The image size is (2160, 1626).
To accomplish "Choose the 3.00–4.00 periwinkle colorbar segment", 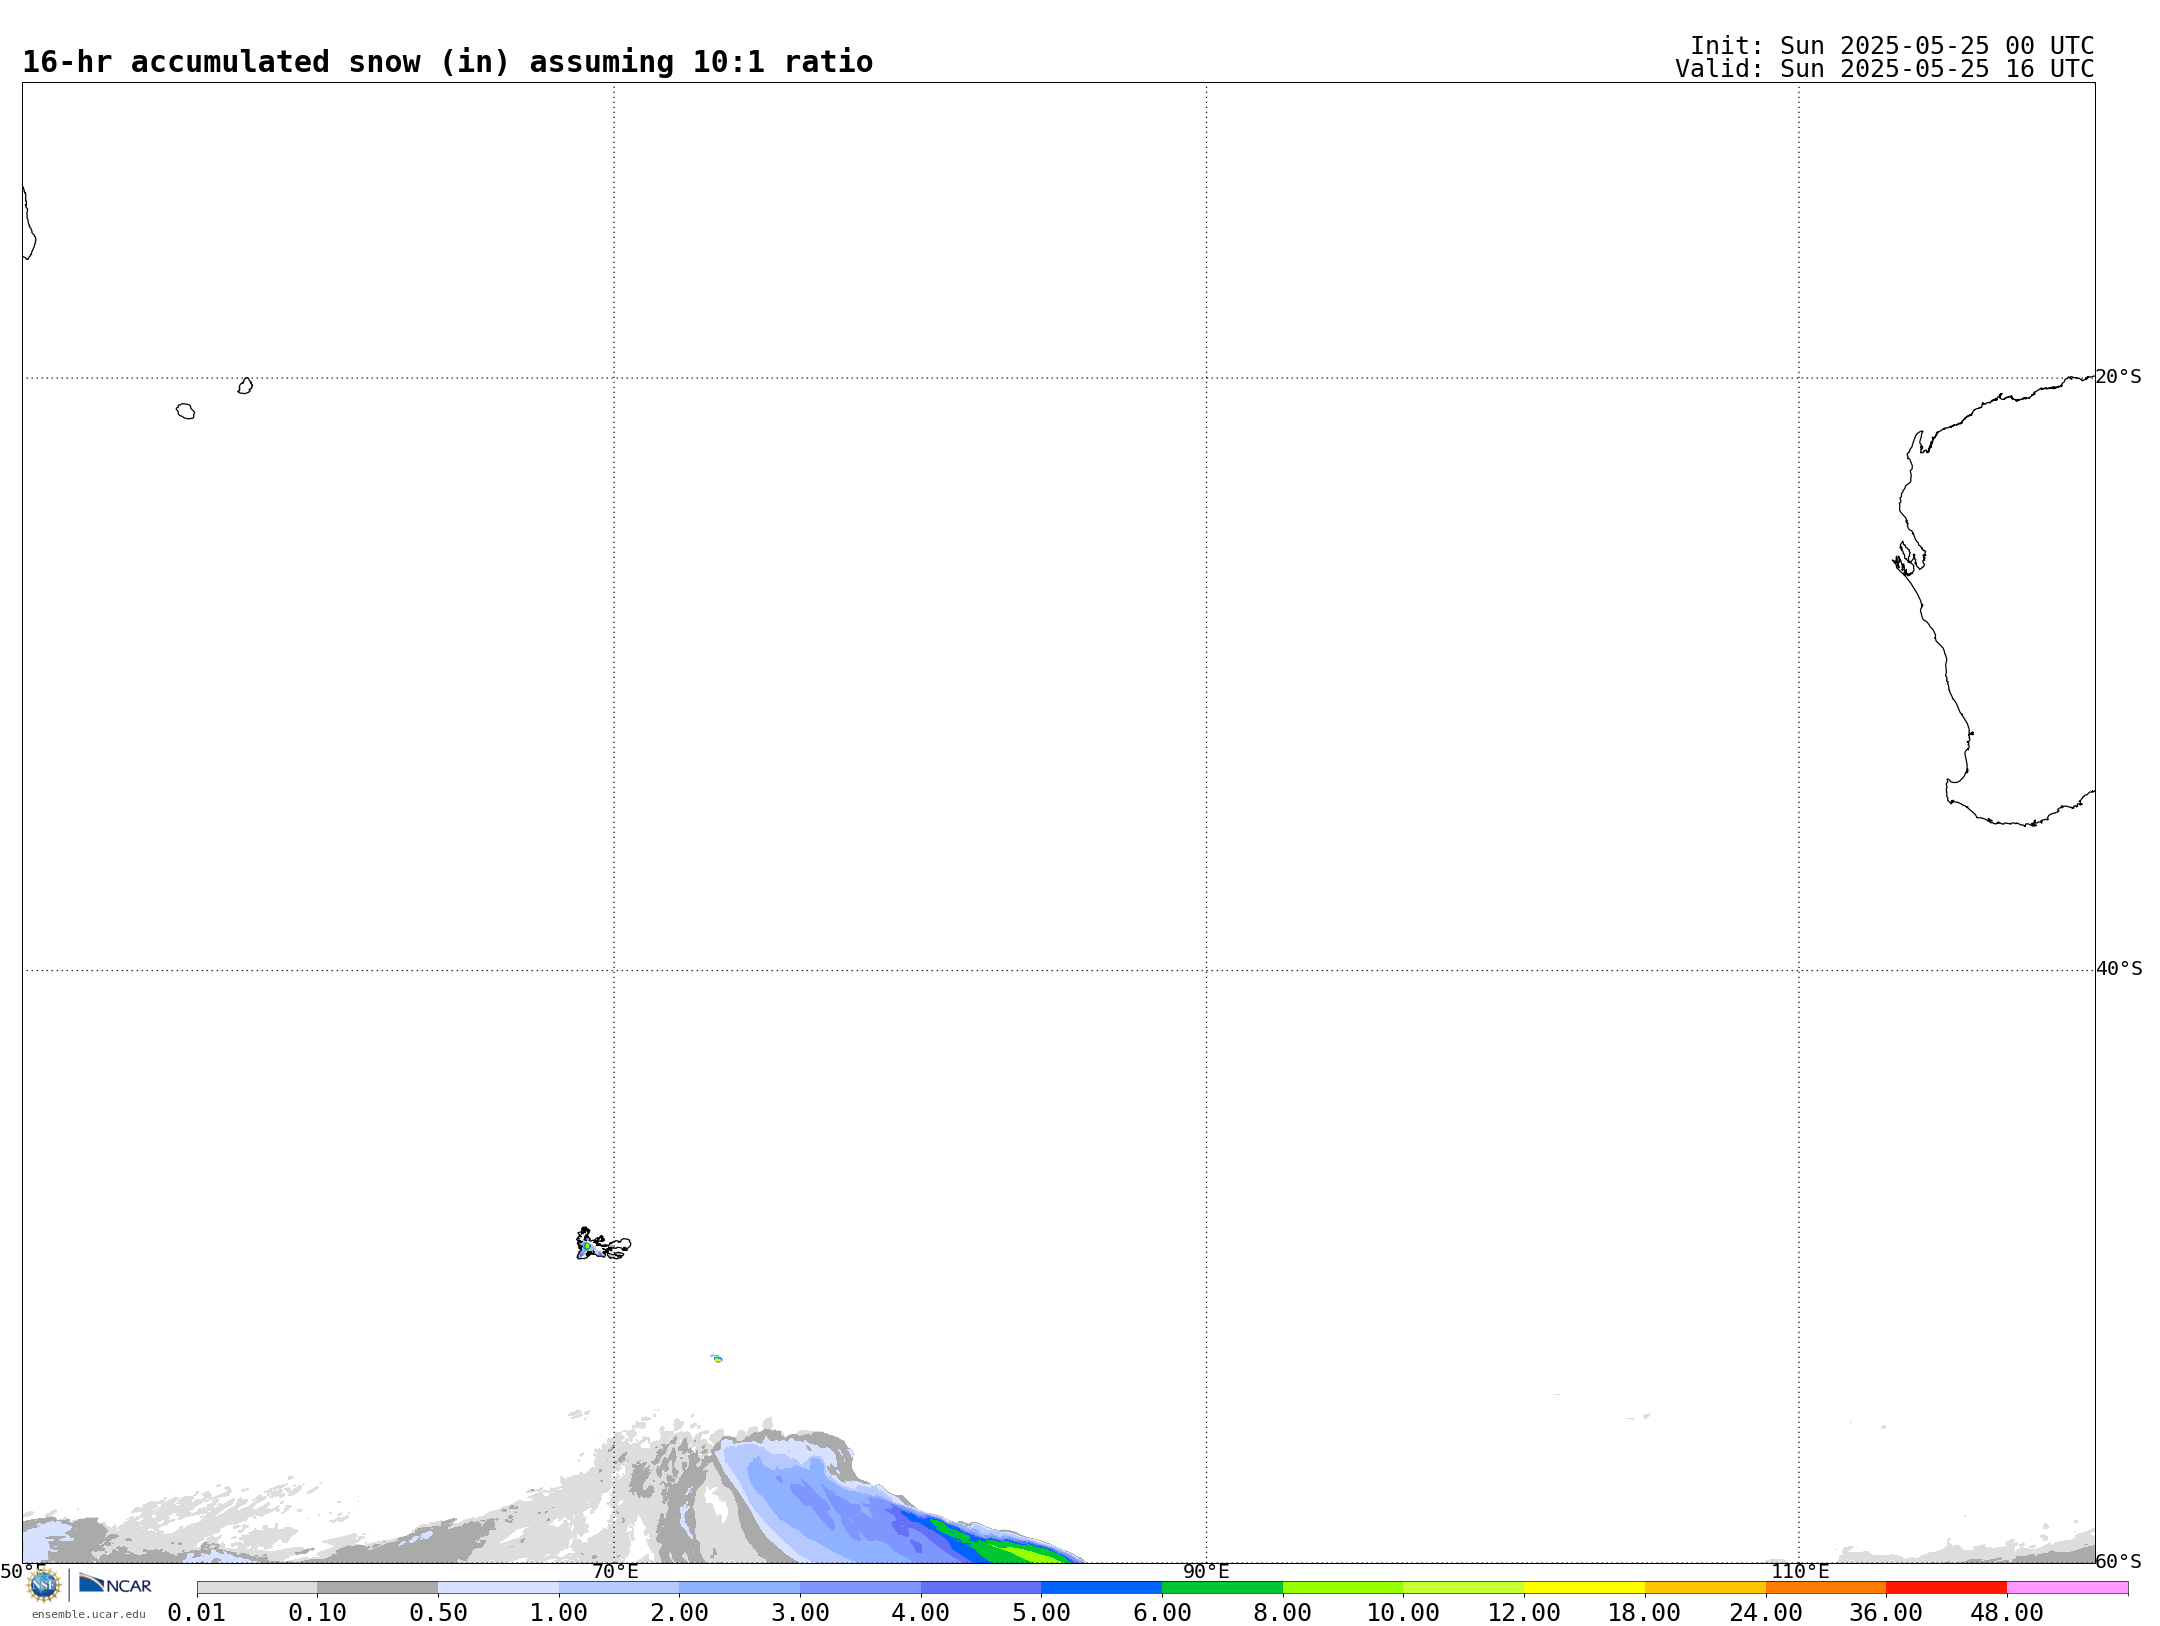I will (x=860, y=1588).
